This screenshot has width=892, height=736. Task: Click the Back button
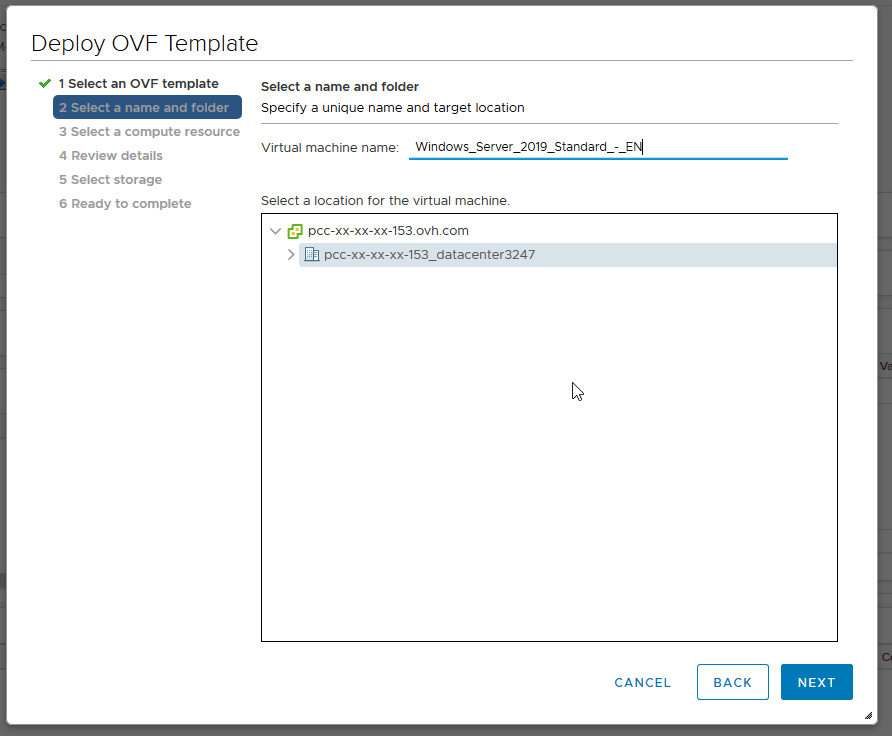(733, 682)
